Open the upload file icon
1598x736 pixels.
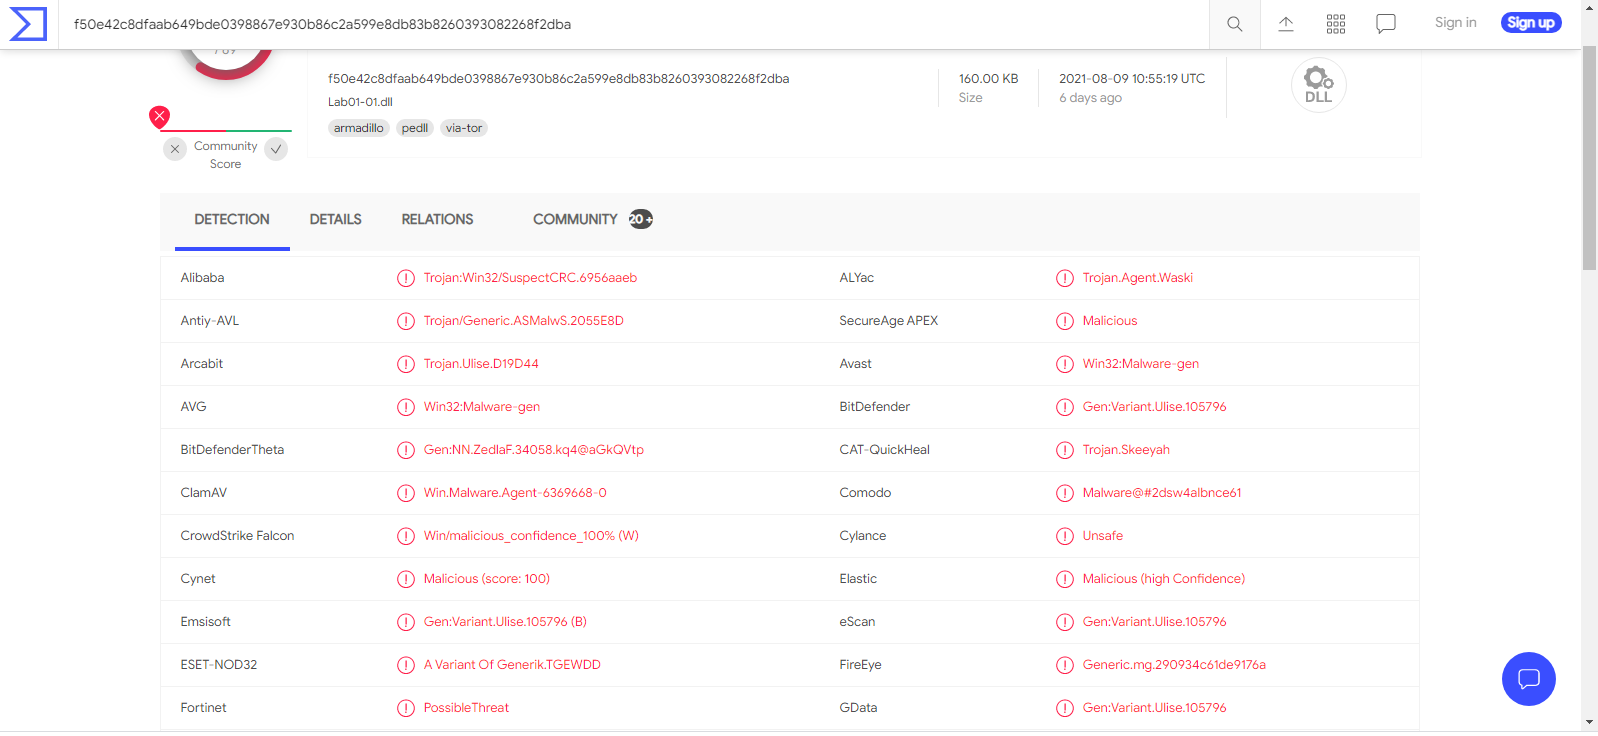[1286, 24]
